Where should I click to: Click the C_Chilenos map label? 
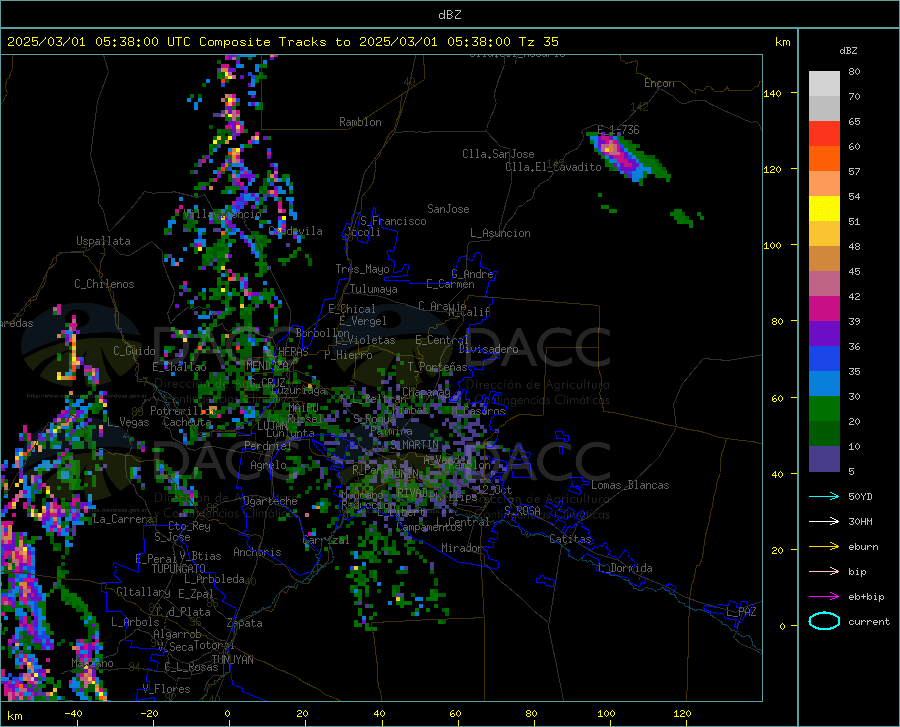[x=104, y=284]
